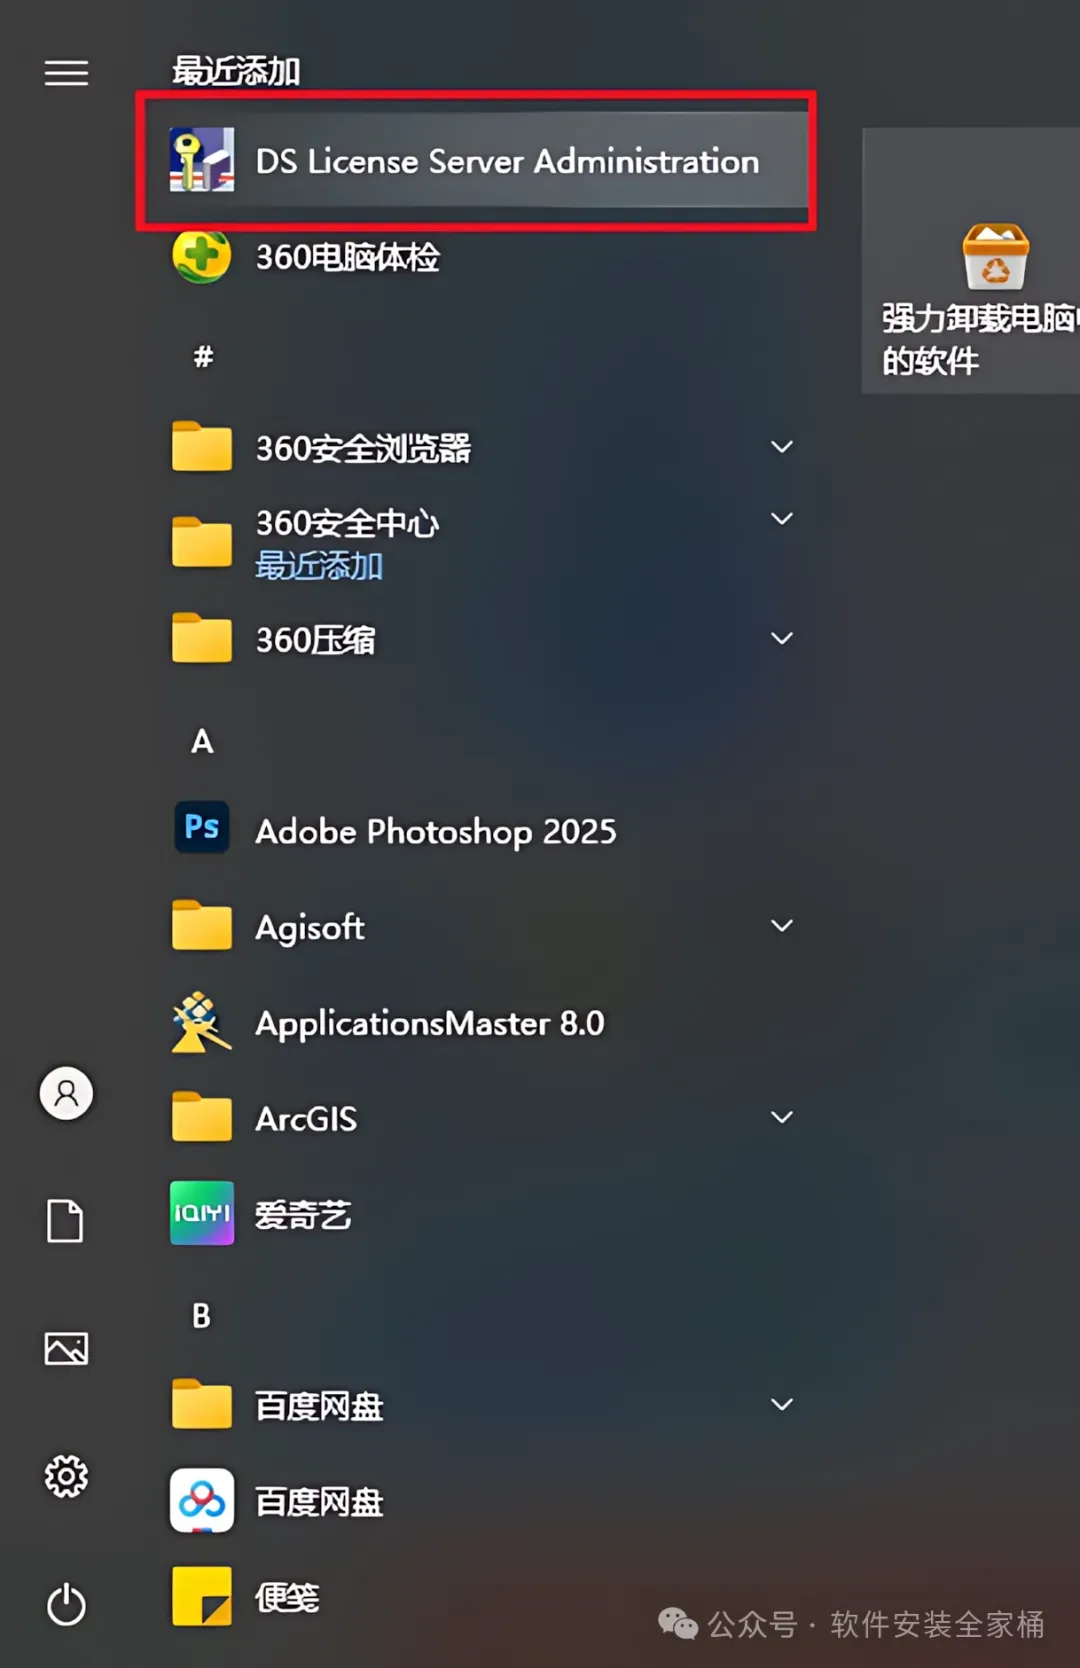Click the 便笺 sticky notes icon

(202, 1596)
